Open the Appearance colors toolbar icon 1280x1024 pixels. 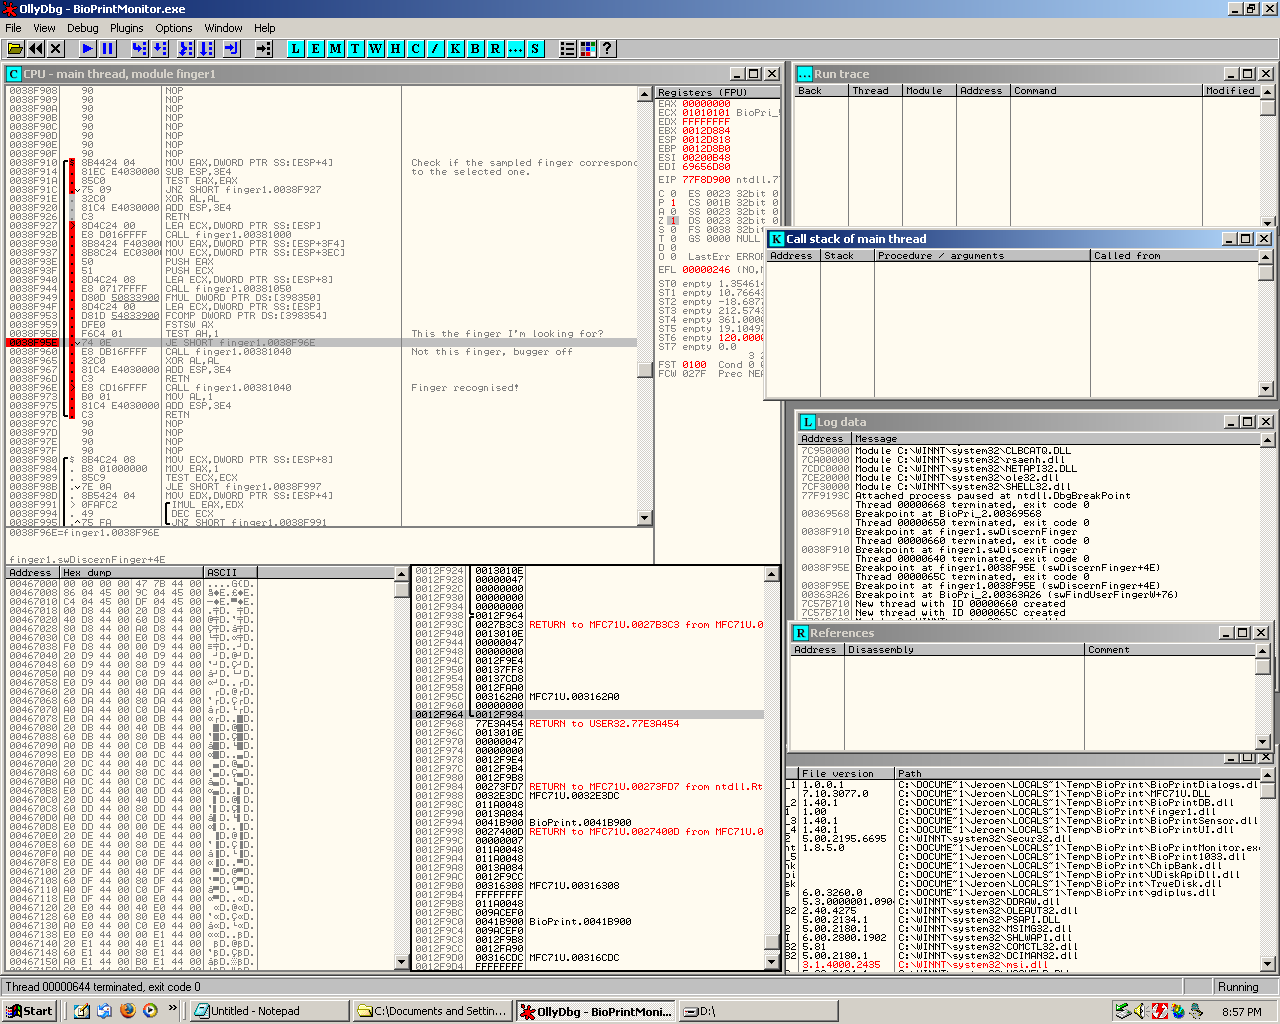coord(588,48)
